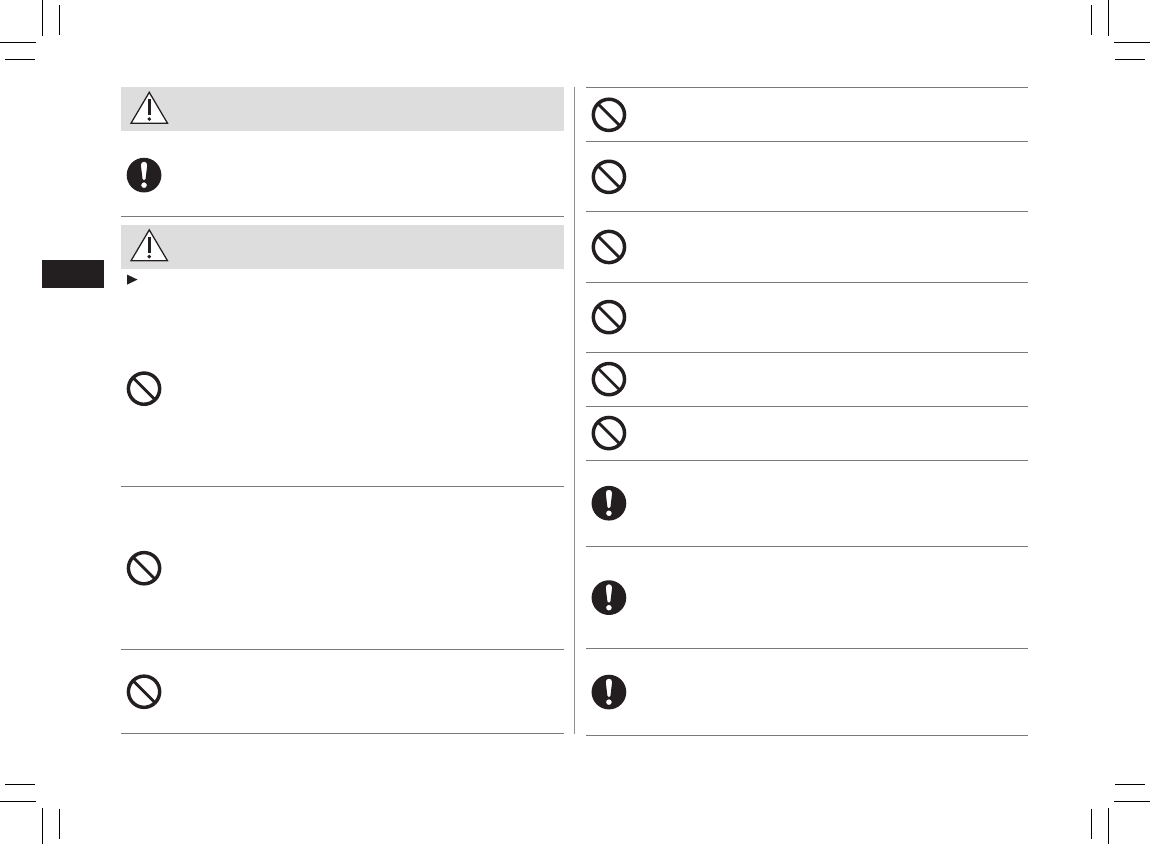Click the black section tab on the left edge
The image size is (1150, 844).
click(x=73, y=274)
